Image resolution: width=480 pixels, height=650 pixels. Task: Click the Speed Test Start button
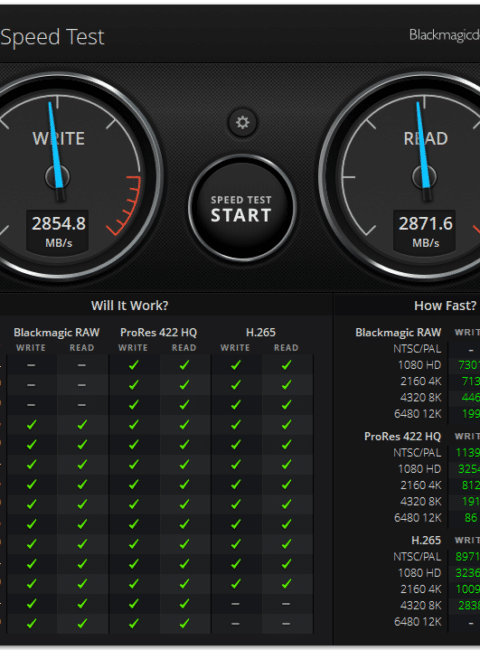pos(242,208)
